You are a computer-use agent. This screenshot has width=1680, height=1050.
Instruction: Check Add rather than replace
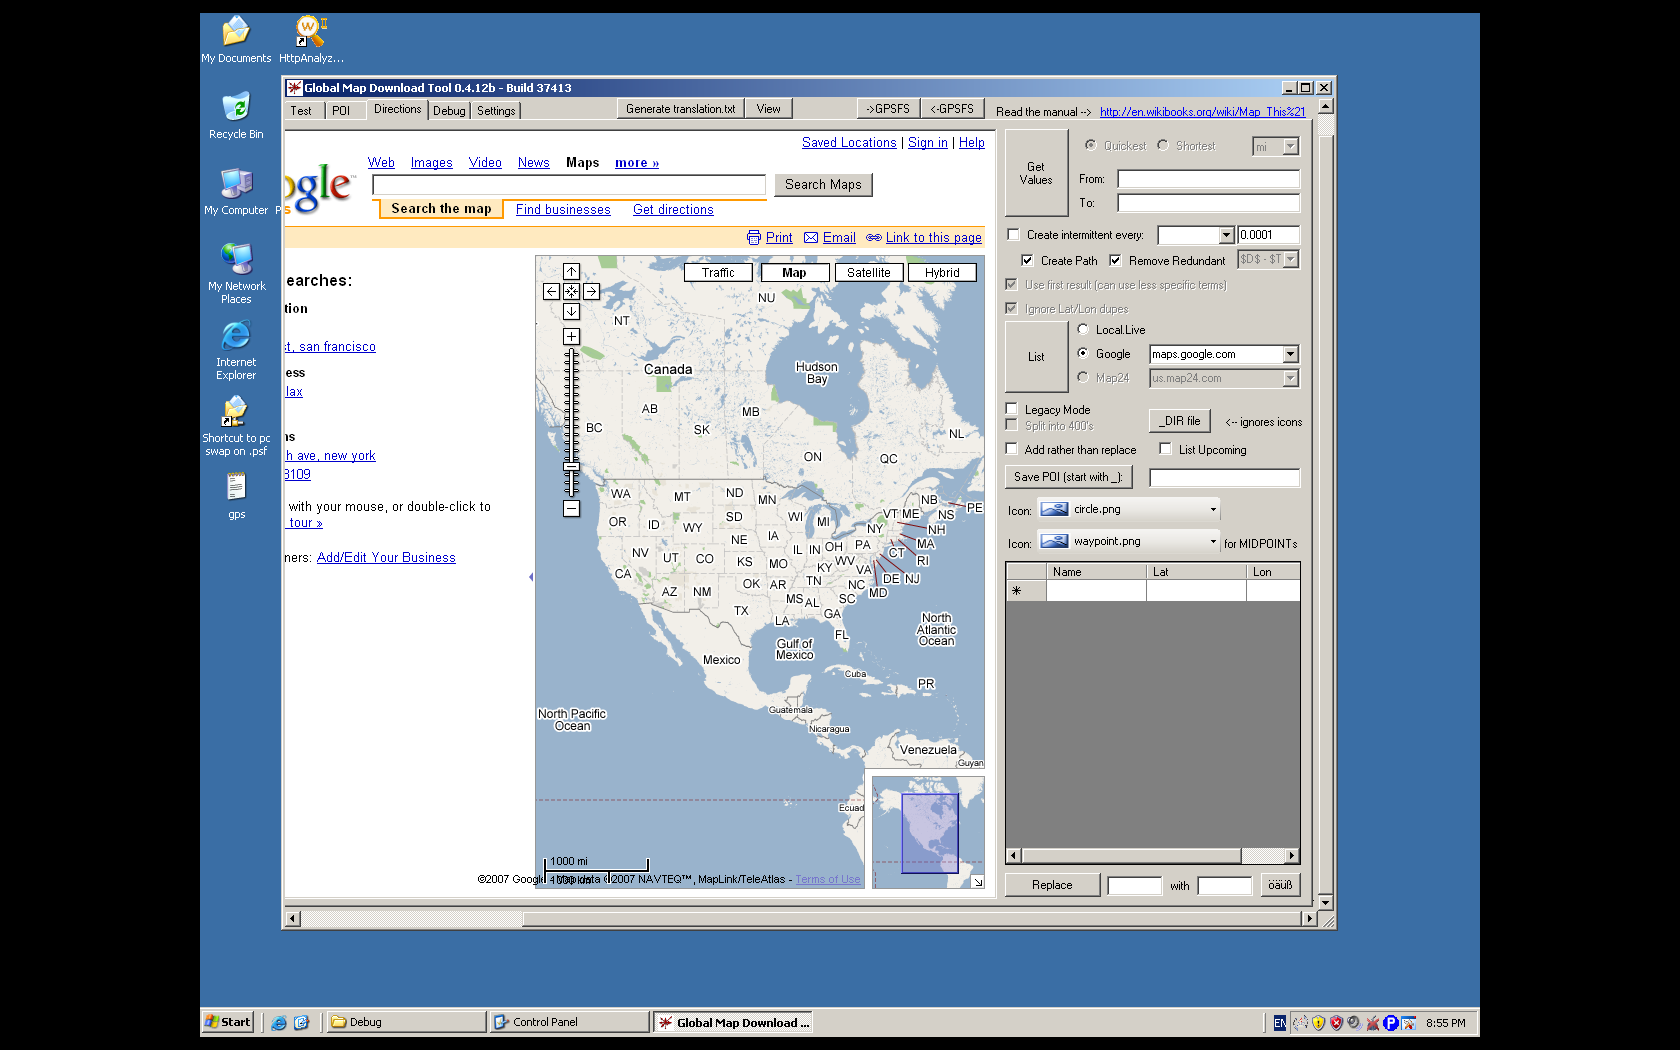tap(1011, 449)
